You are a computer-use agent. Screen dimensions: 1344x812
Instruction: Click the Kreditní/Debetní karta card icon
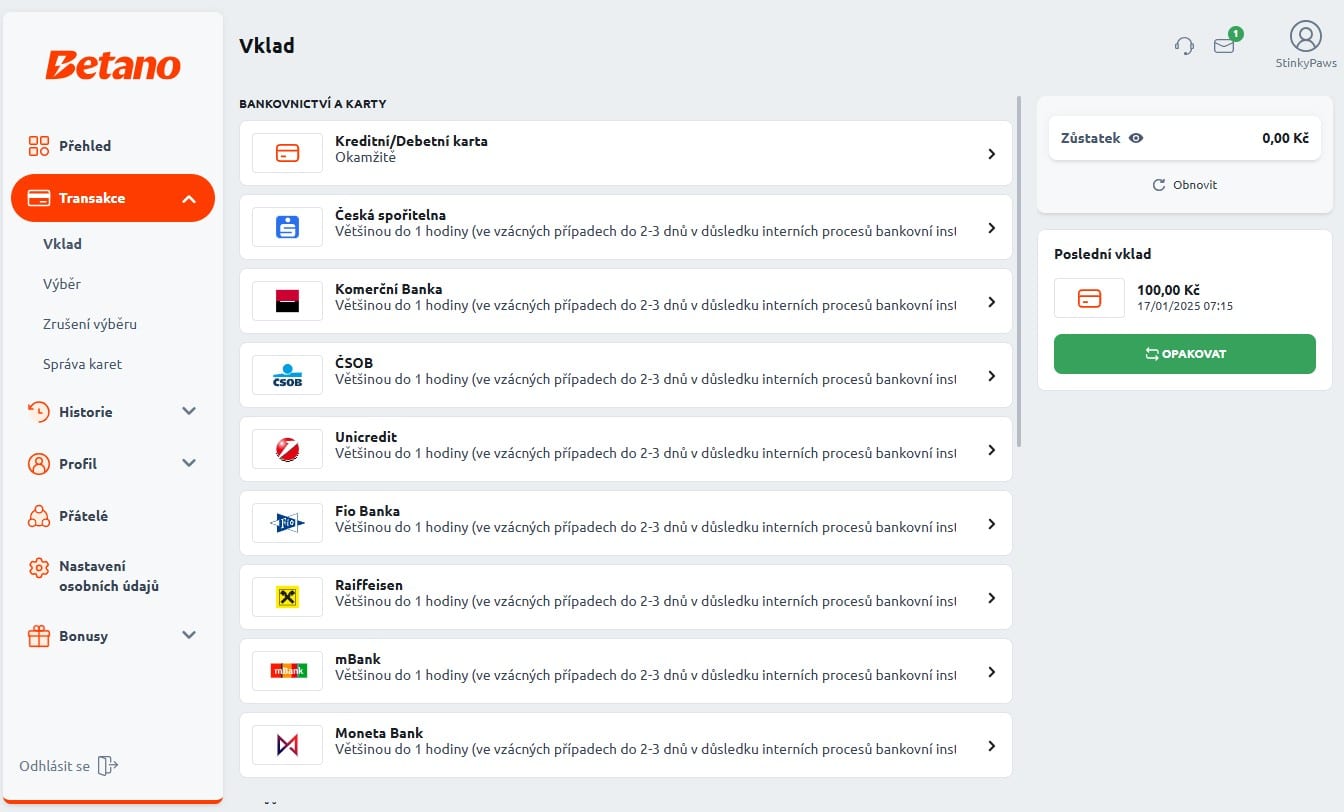(x=287, y=153)
